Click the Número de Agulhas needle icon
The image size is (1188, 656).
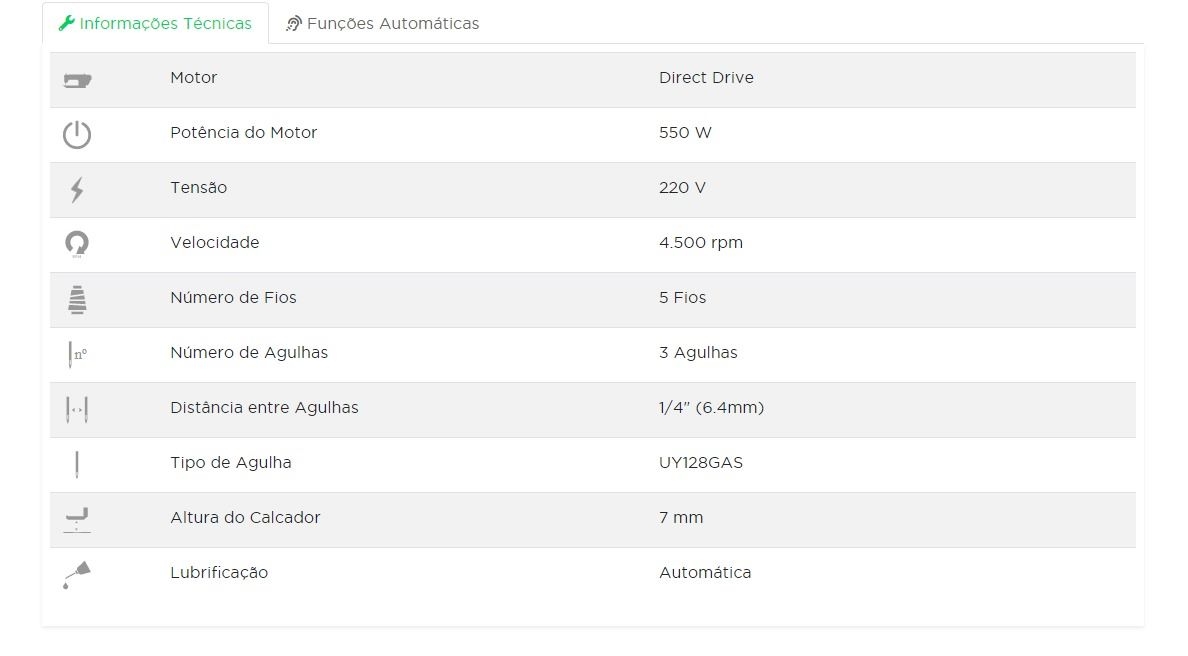(x=77, y=354)
